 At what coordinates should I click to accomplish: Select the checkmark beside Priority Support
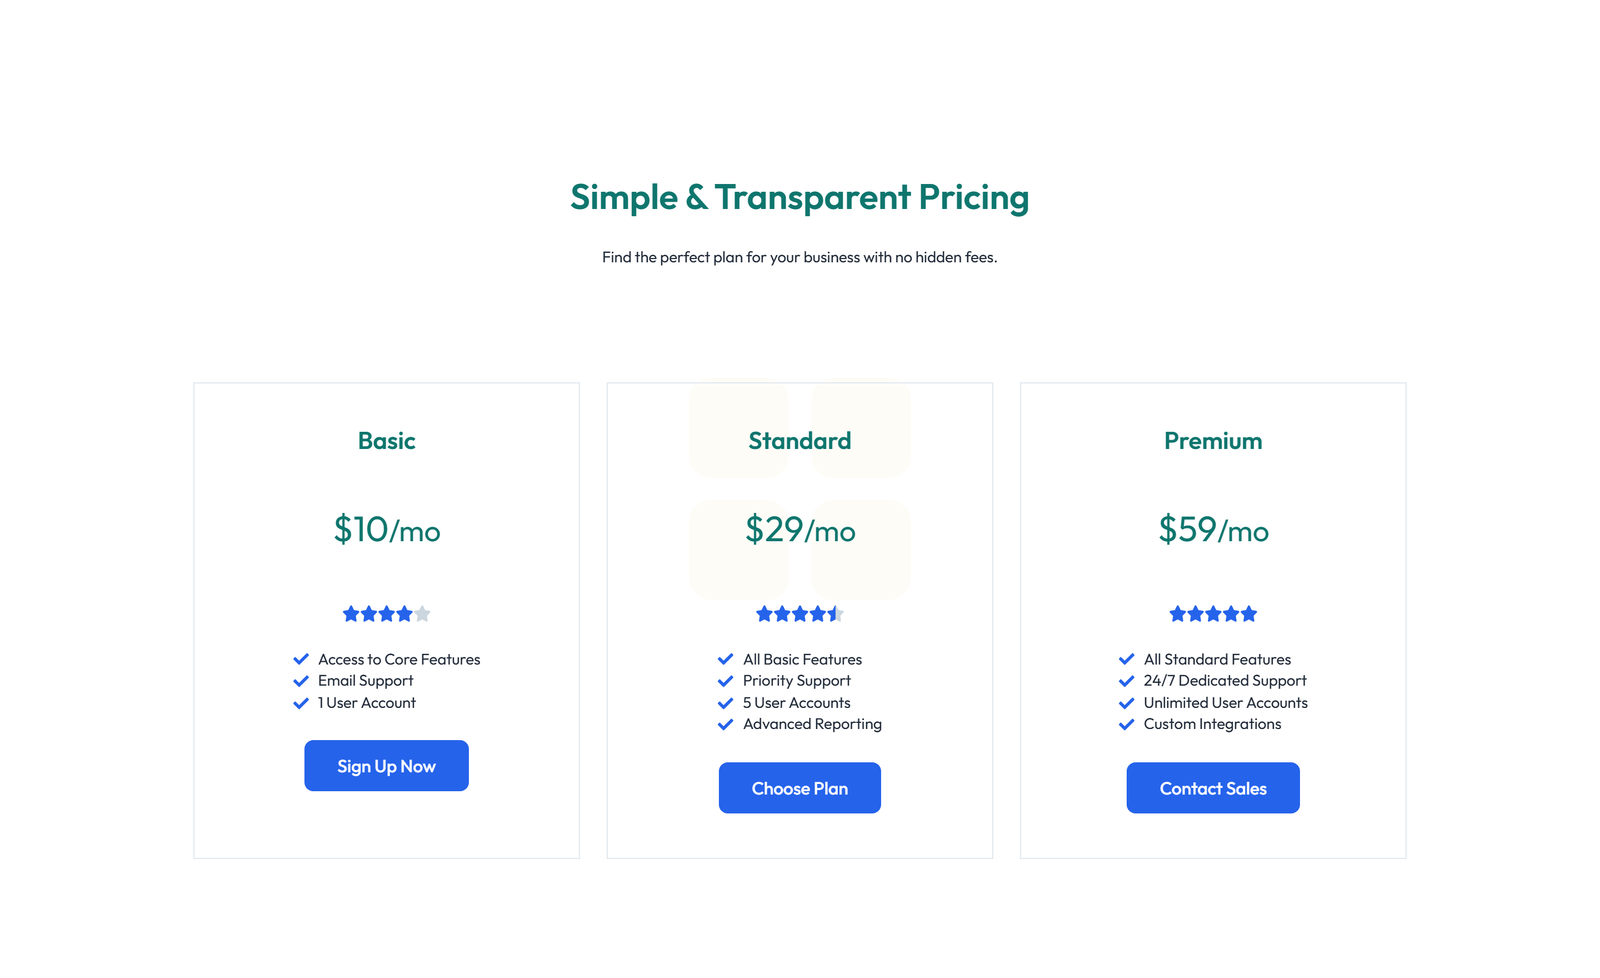(725, 680)
